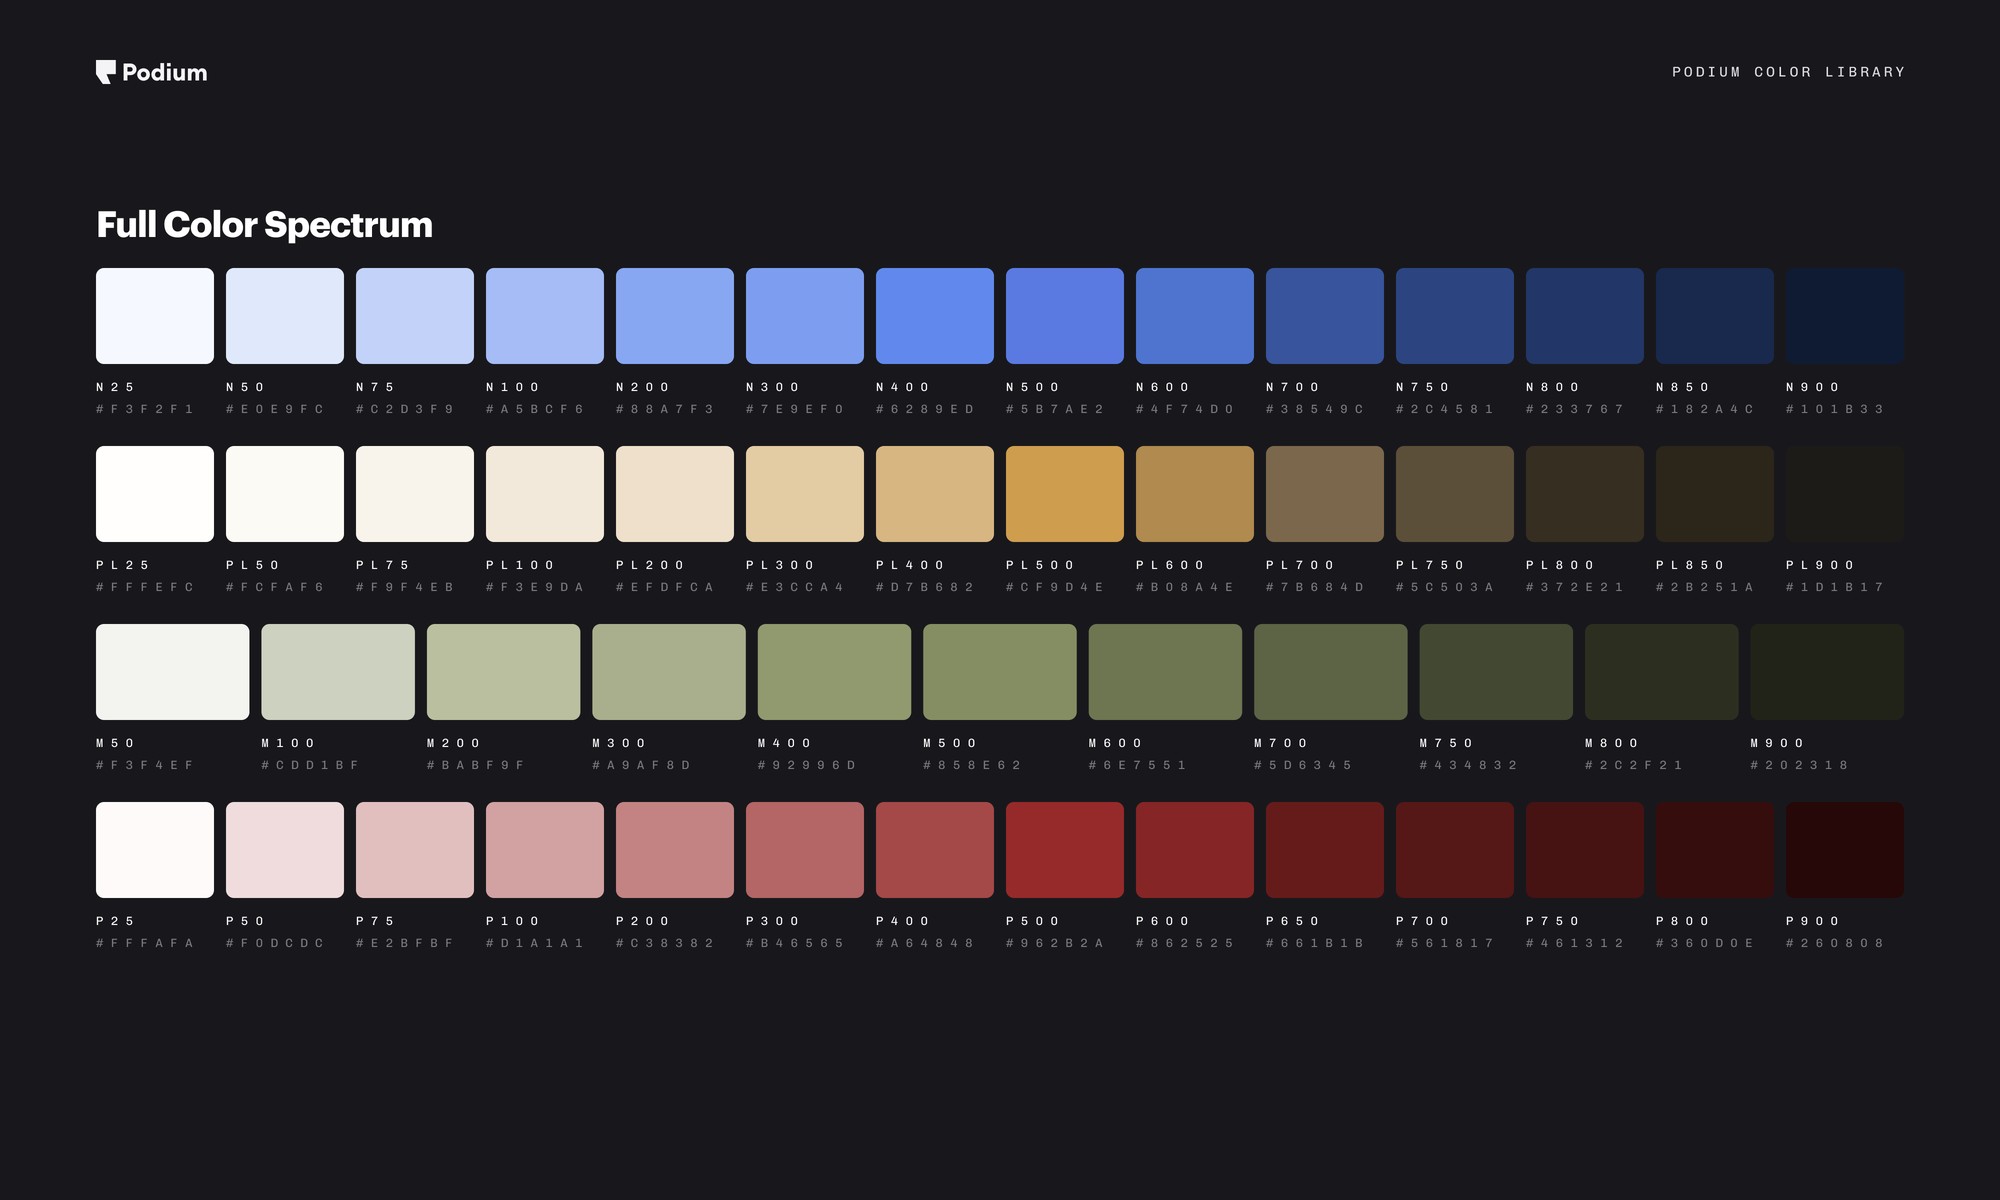
Task: Click the hex code #CF9D4E
Action: click(1055, 587)
